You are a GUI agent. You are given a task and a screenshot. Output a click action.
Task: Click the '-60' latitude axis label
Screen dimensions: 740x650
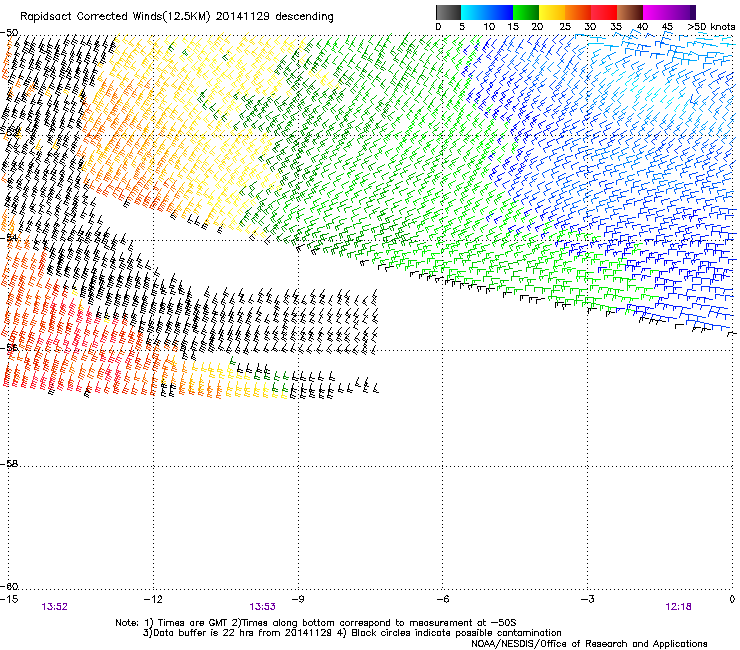[9, 586]
